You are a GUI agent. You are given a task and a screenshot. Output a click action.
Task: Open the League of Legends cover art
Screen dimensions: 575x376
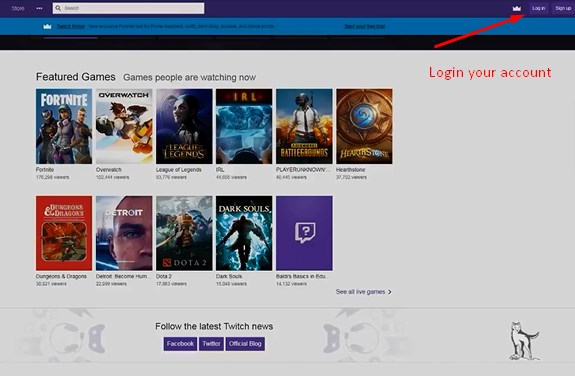coord(184,126)
